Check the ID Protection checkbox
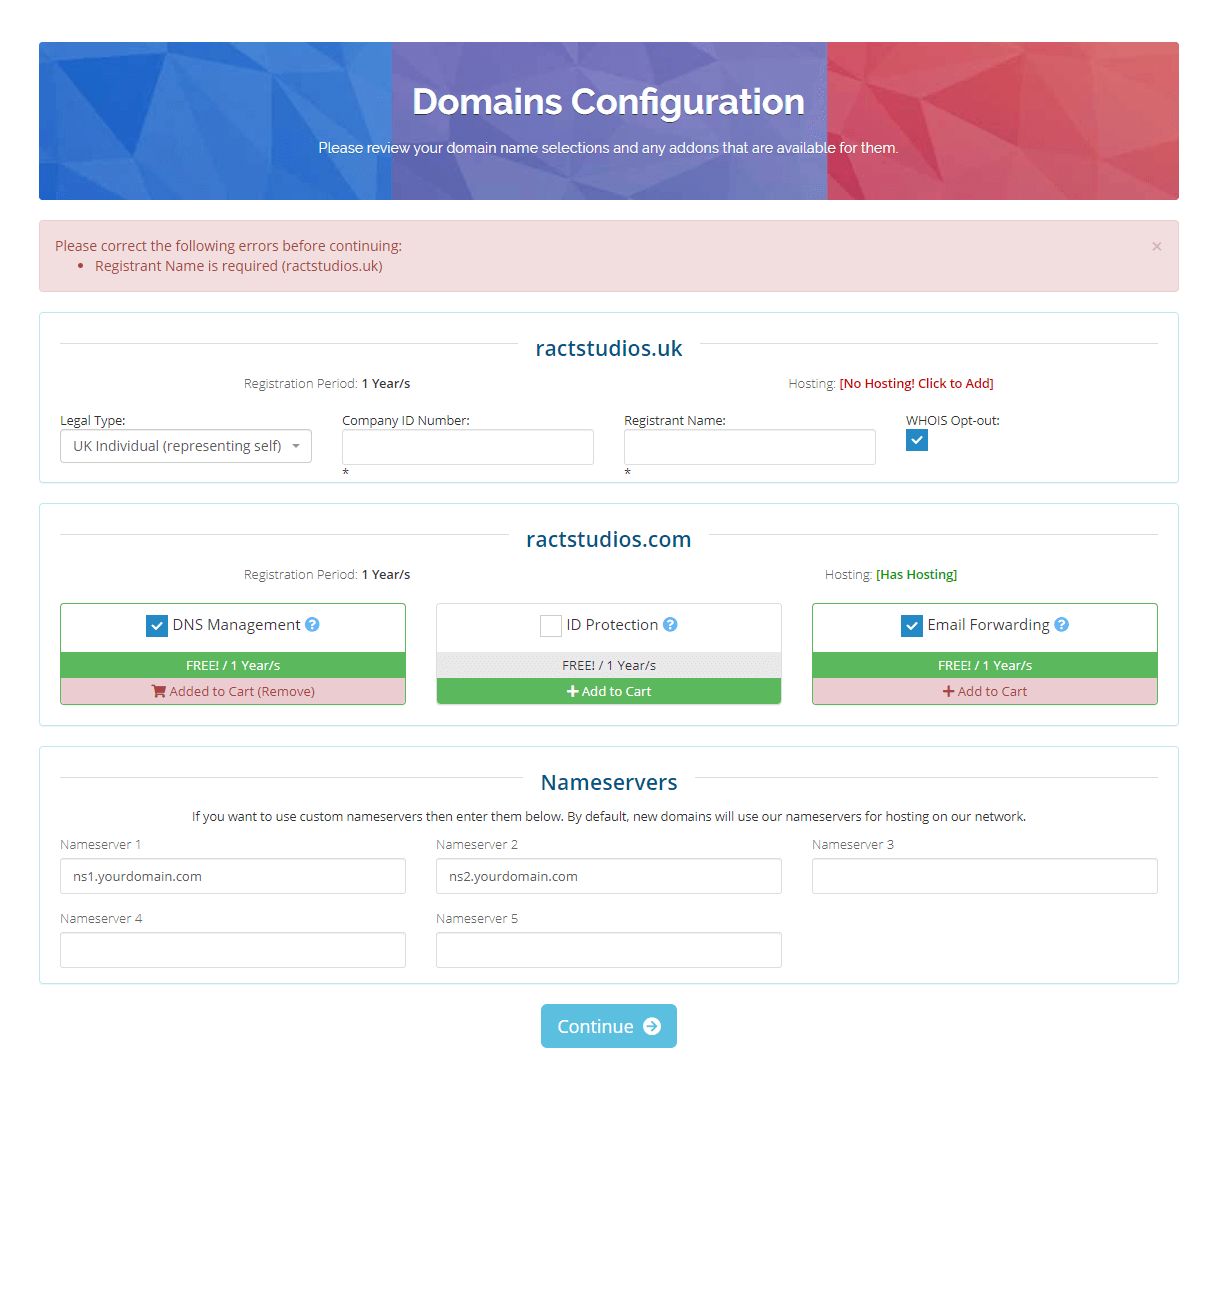 click(x=551, y=626)
